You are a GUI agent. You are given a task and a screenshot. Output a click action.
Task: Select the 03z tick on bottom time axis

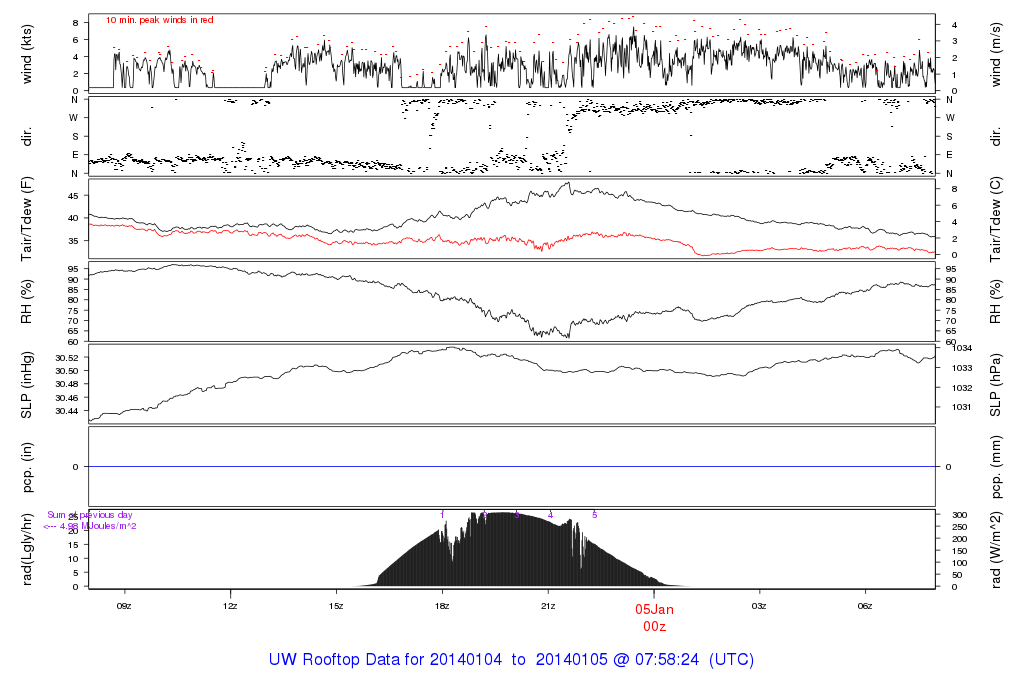click(759, 605)
